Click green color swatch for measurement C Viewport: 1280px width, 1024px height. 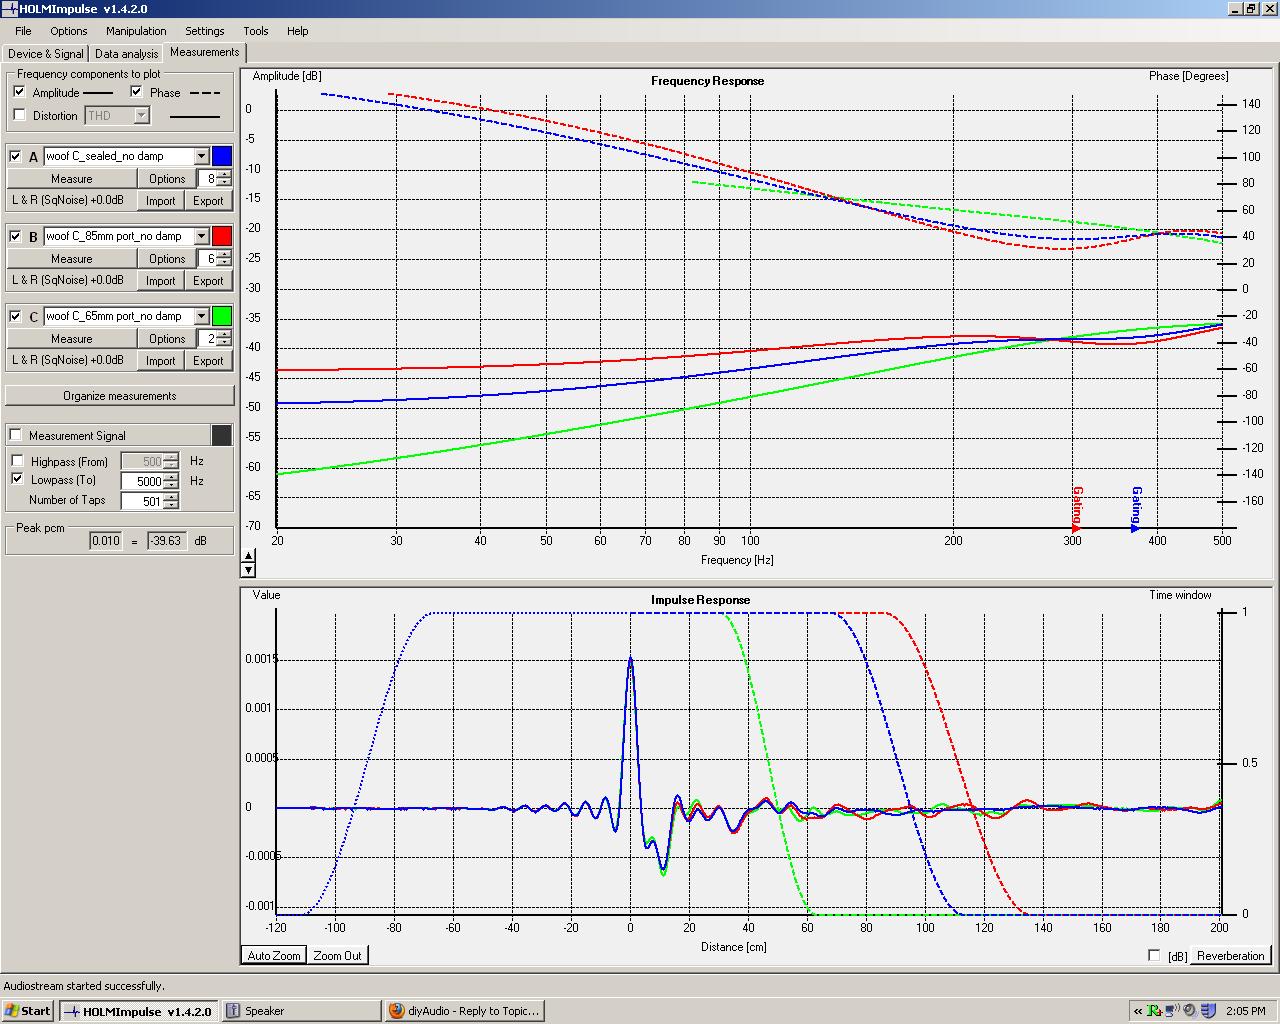(x=221, y=316)
